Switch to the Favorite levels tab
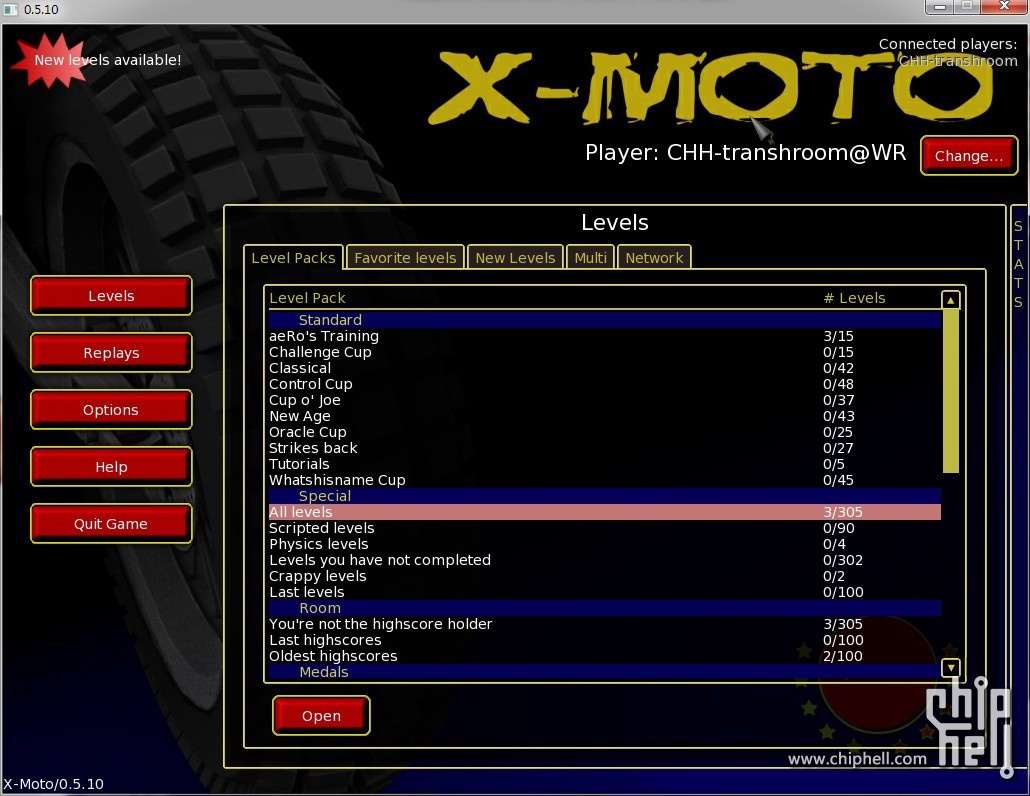This screenshot has height=796, width=1030. pos(405,257)
